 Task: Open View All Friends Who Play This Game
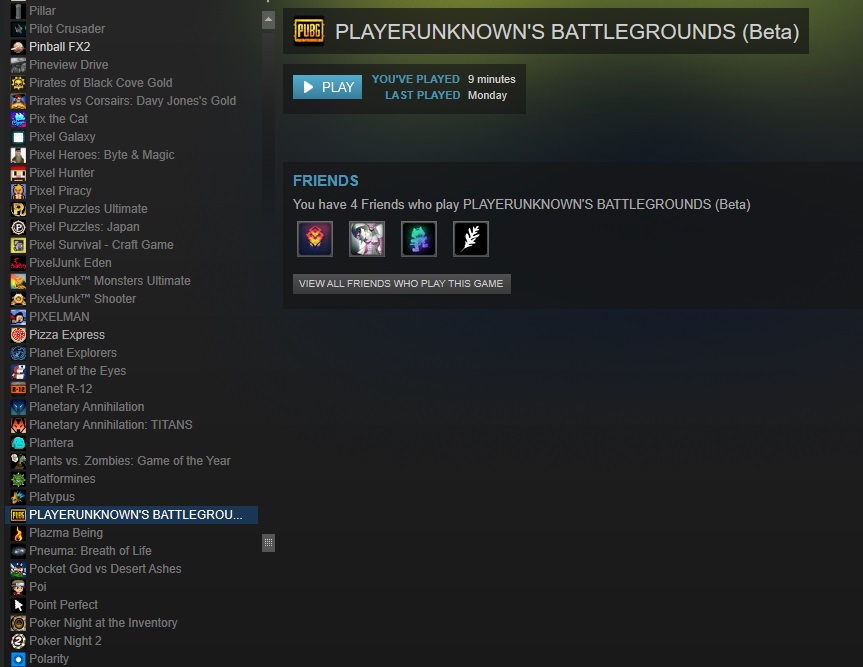(x=402, y=283)
